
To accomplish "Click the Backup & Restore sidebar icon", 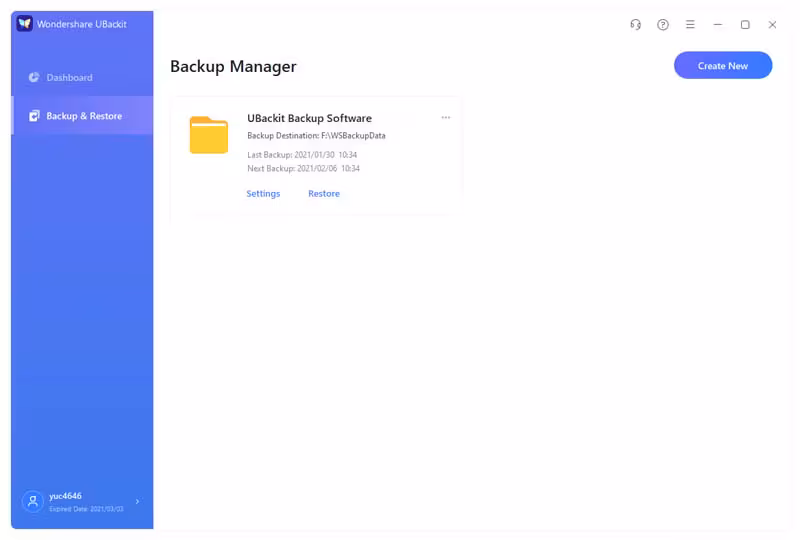I will pyautogui.click(x=34, y=116).
